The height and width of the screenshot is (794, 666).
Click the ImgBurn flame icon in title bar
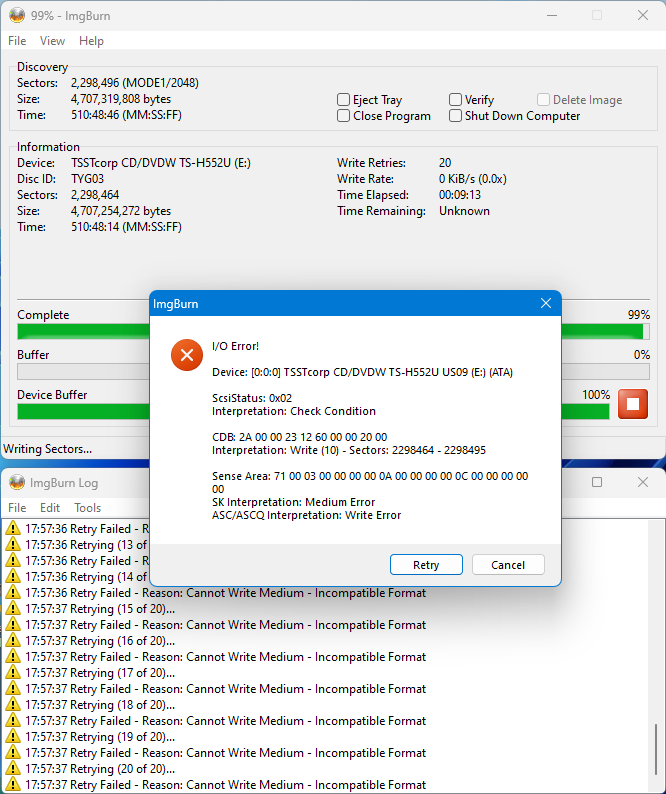[17, 16]
